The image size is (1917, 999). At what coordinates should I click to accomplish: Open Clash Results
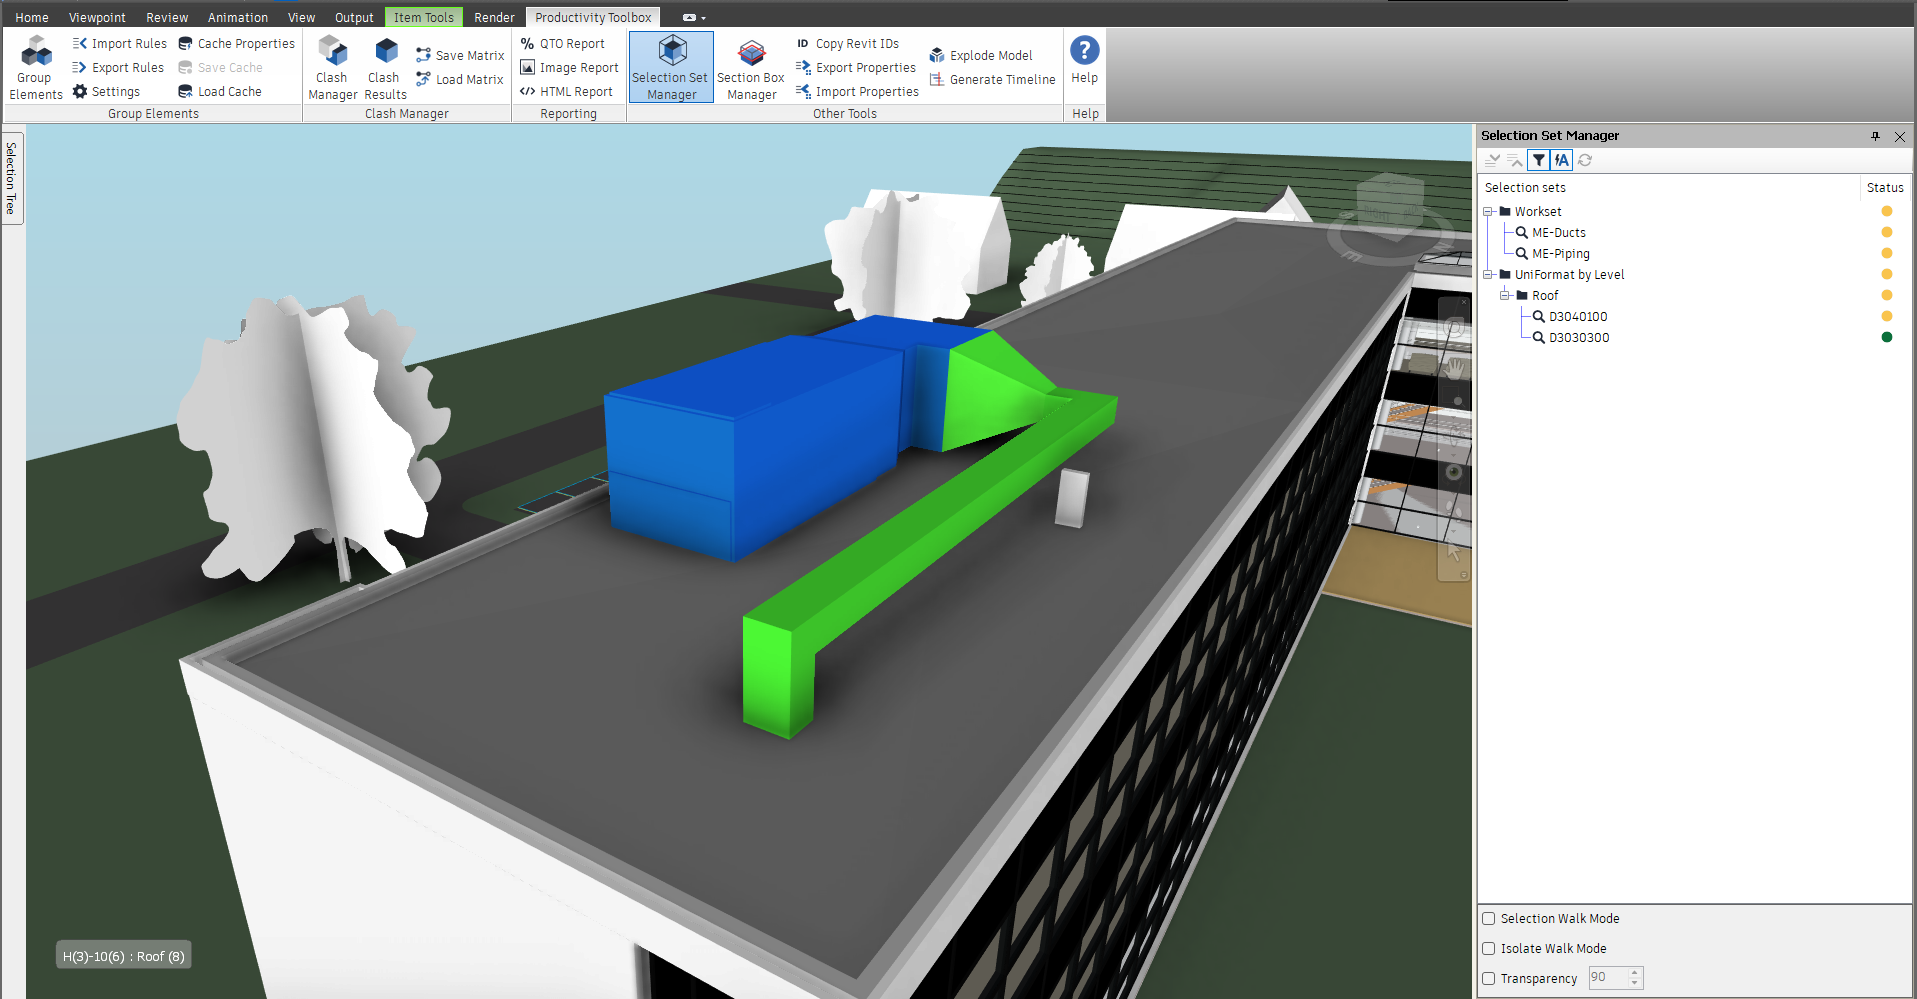point(385,67)
